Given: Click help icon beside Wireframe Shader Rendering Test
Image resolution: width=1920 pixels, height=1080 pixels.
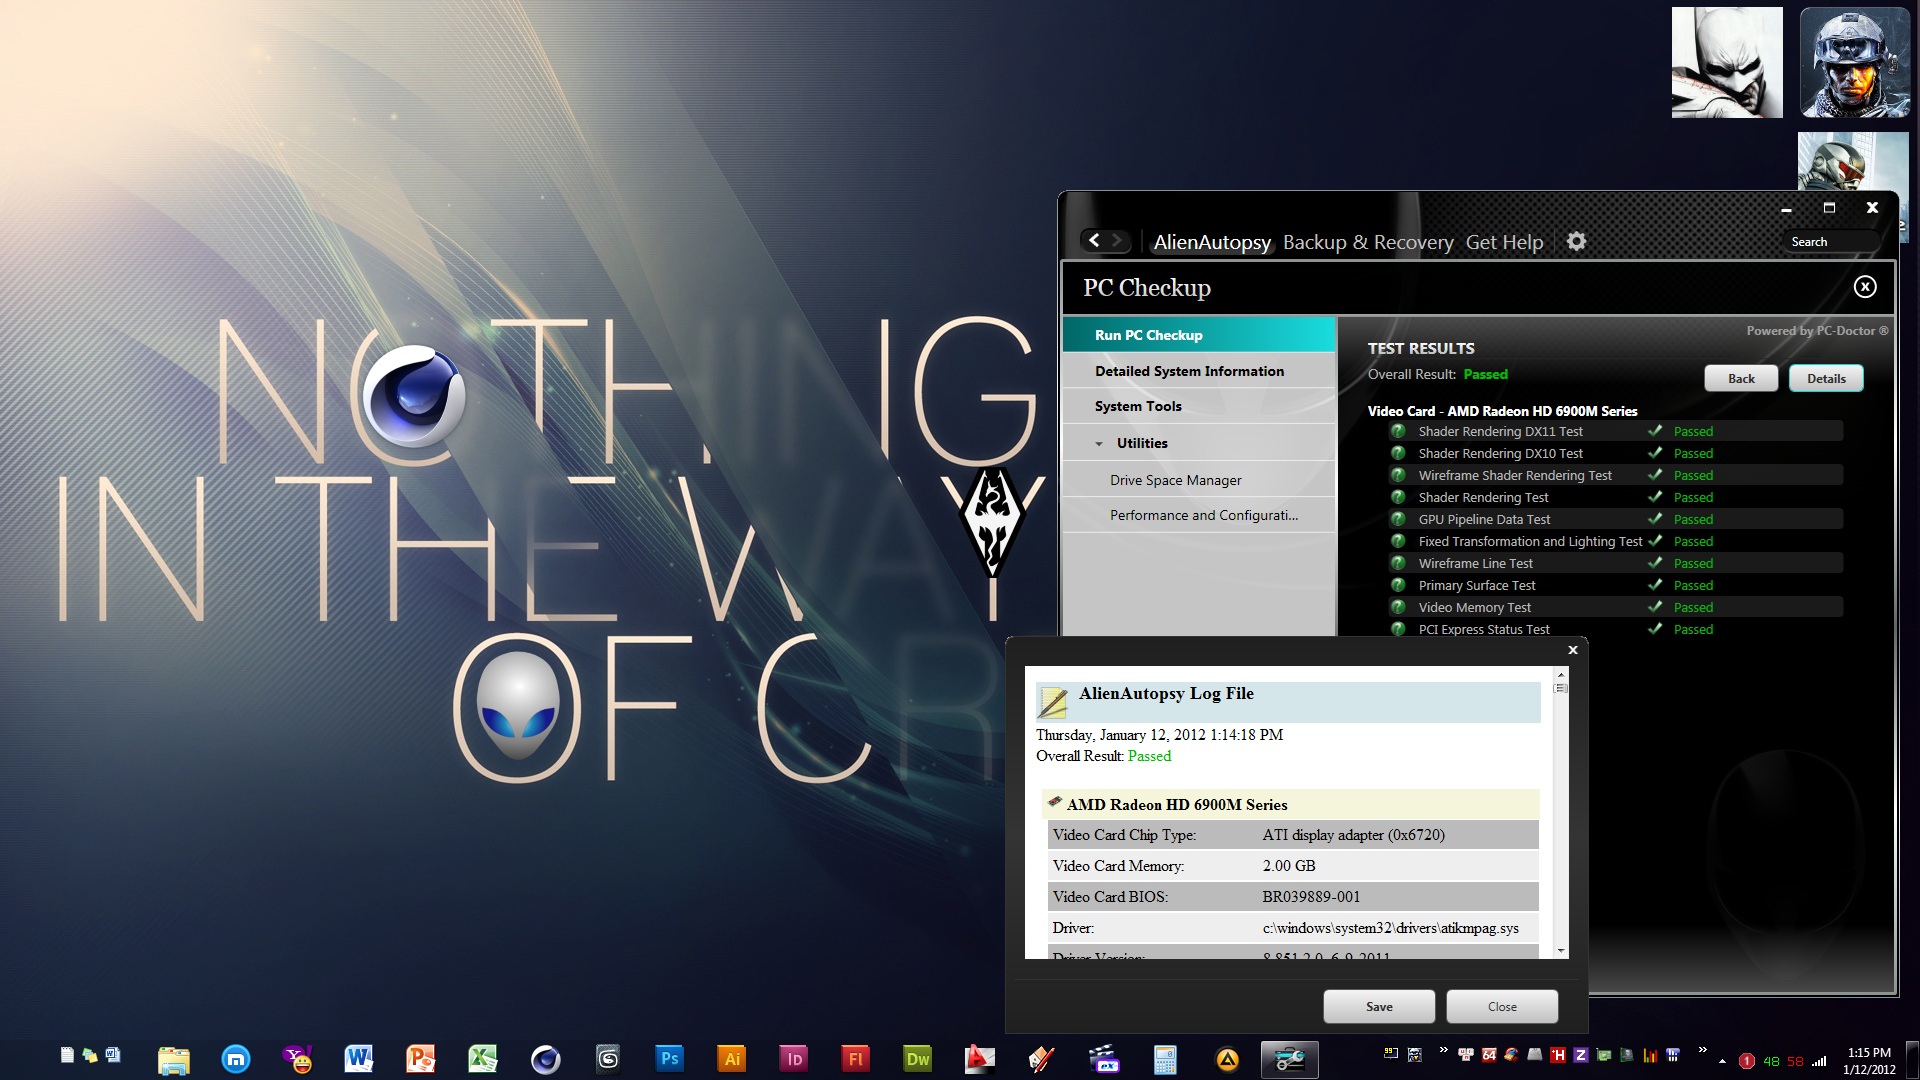Looking at the screenshot, I should (1398, 475).
